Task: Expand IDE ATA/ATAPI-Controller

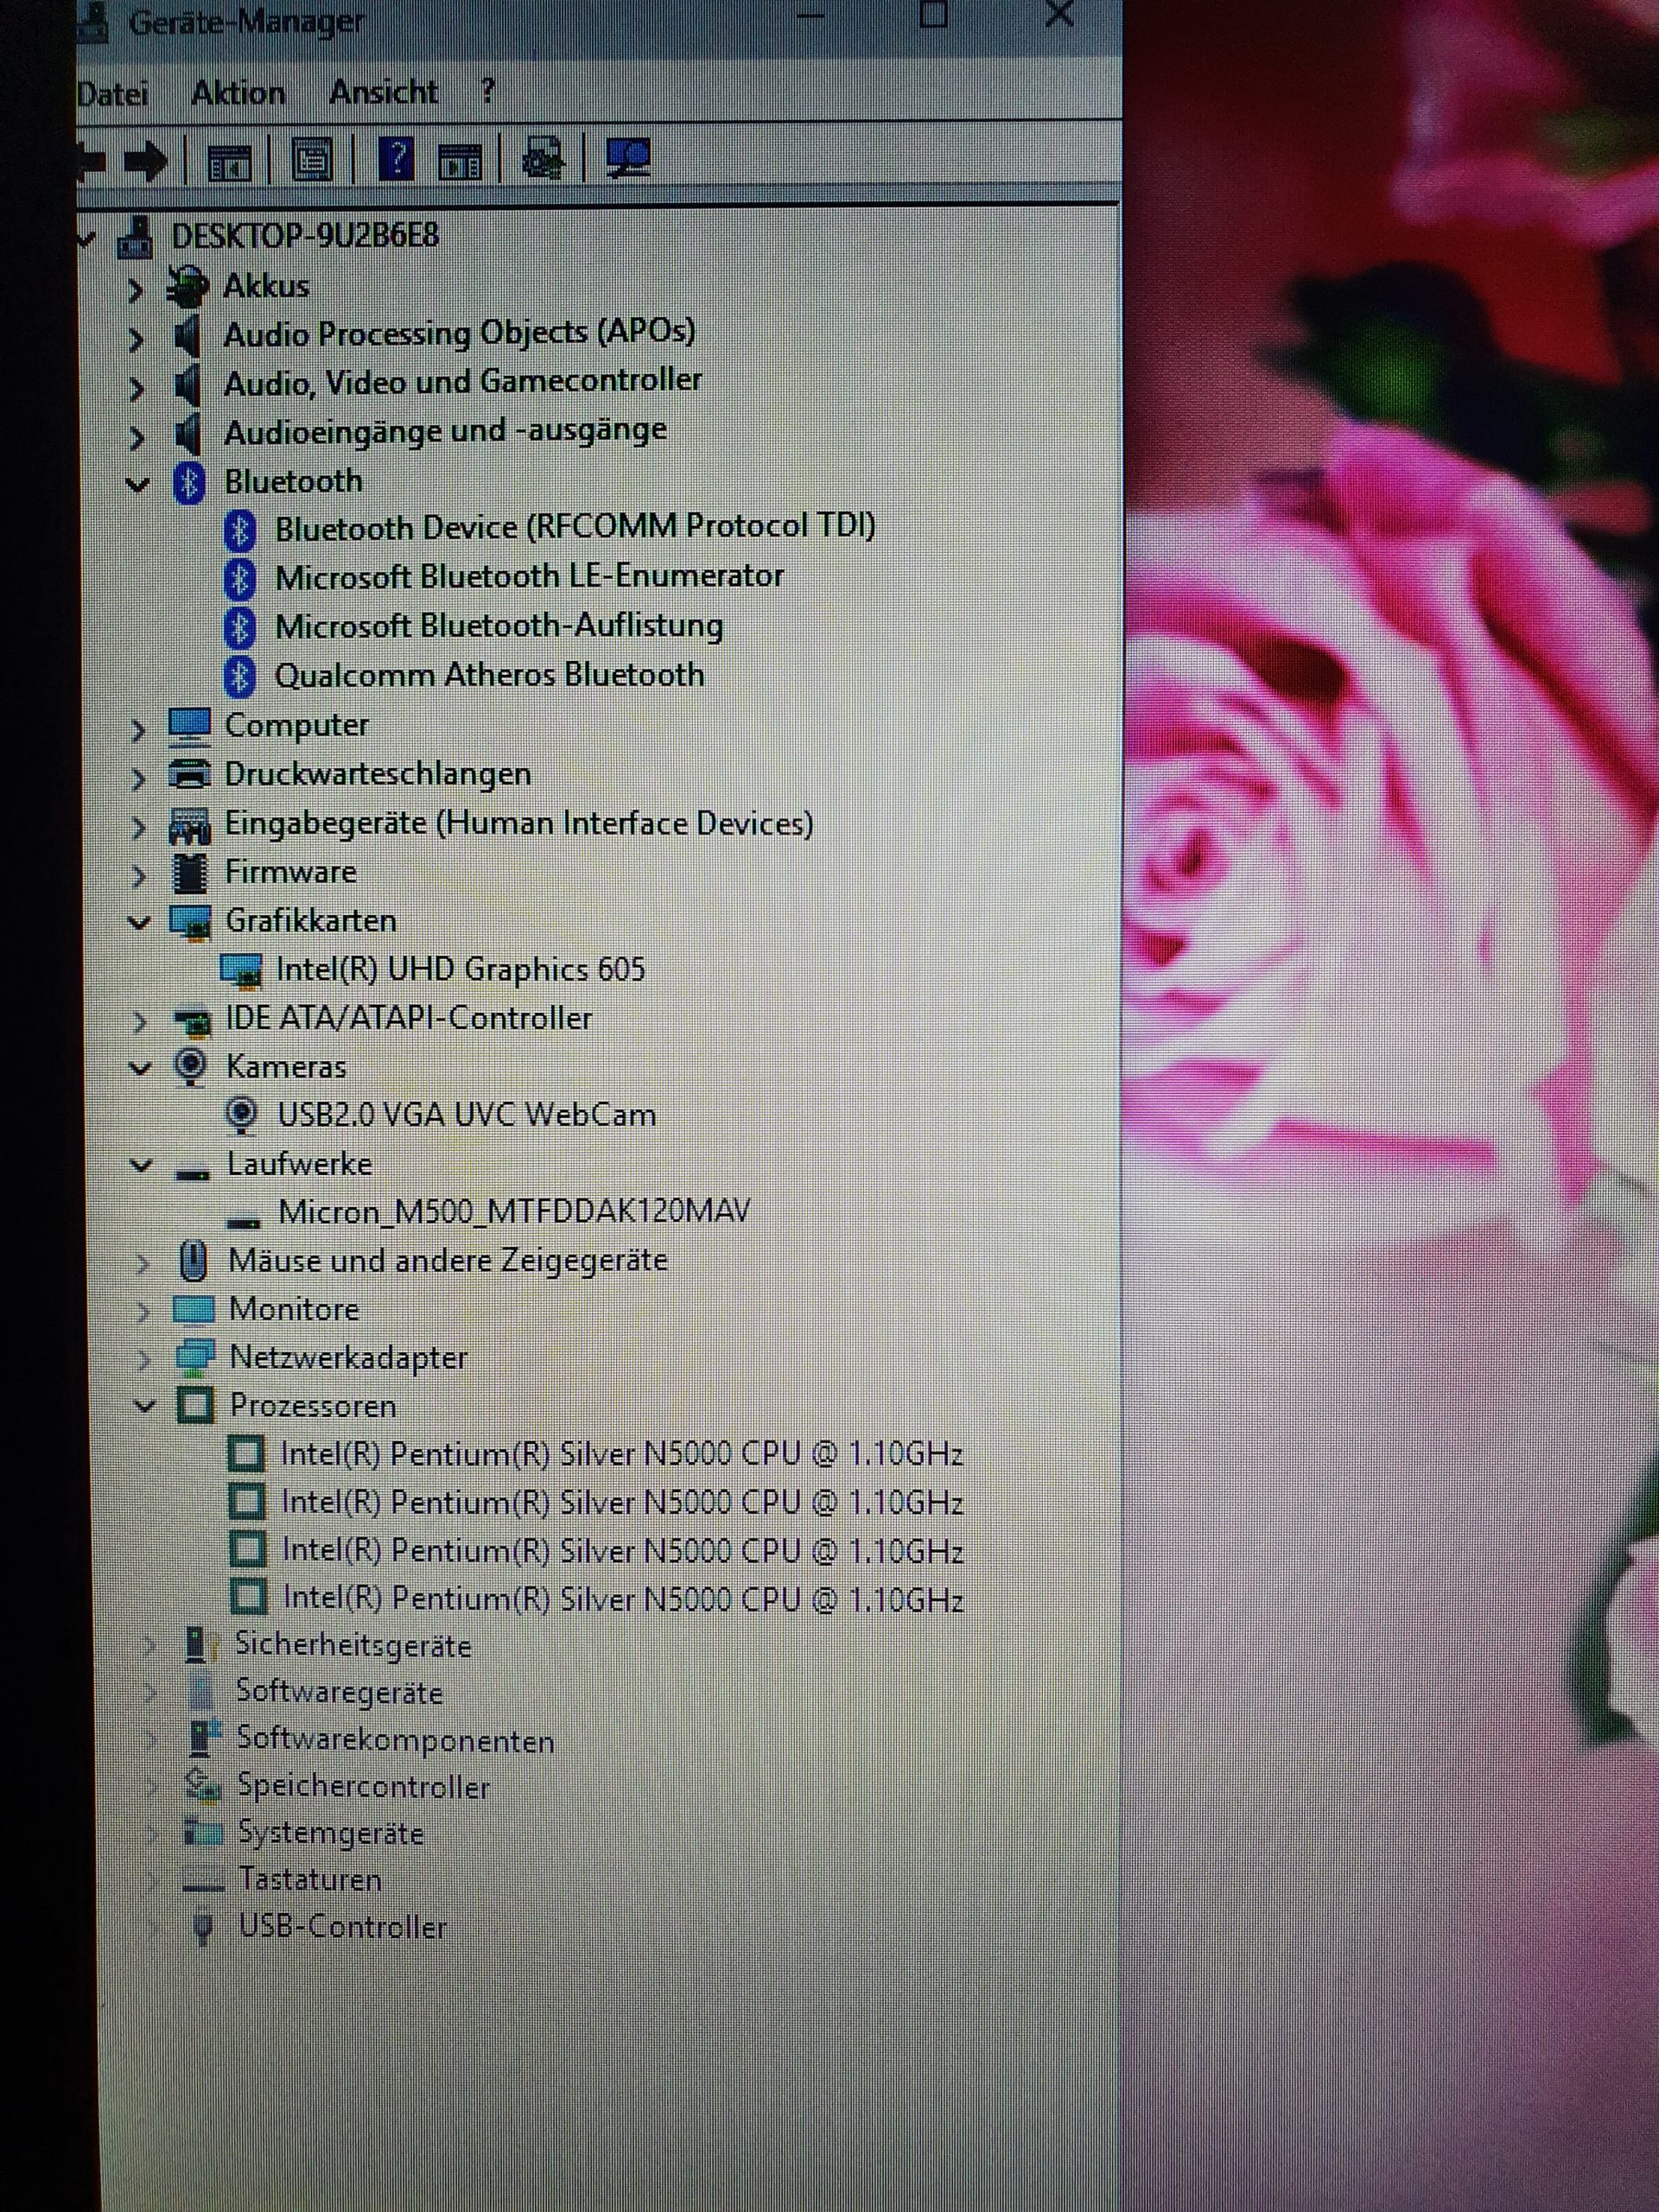Action: pyautogui.click(x=140, y=1022)
